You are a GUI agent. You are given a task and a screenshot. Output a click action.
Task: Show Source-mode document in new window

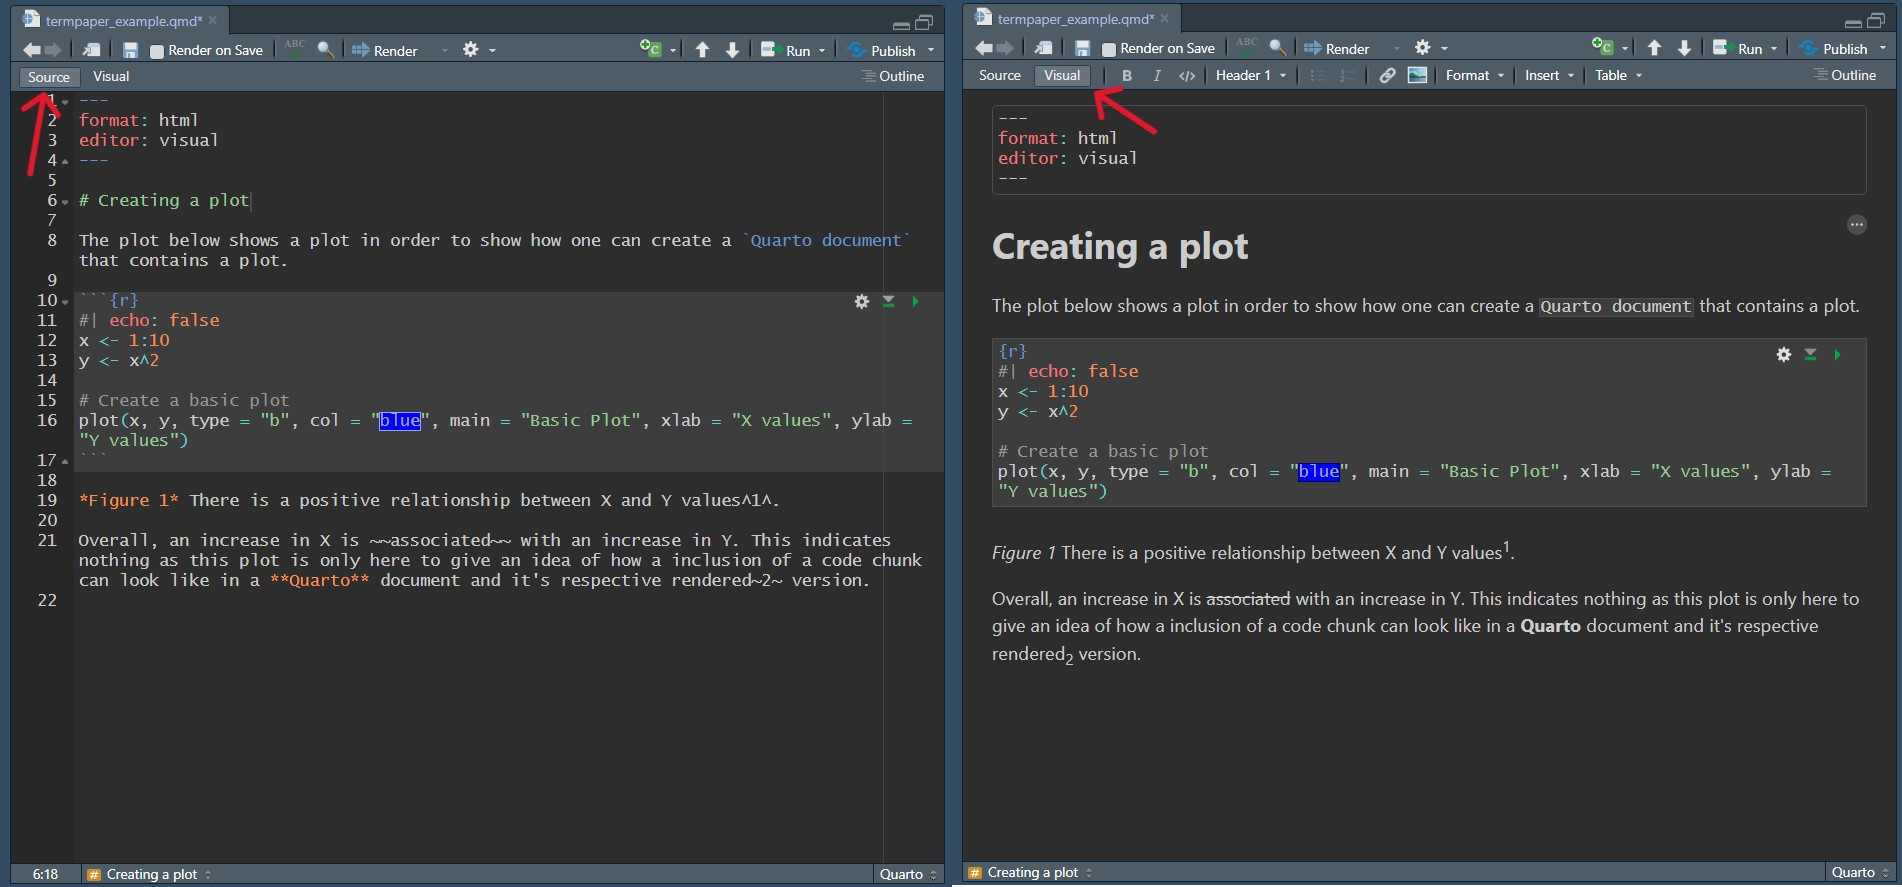[x=92, y=50]
